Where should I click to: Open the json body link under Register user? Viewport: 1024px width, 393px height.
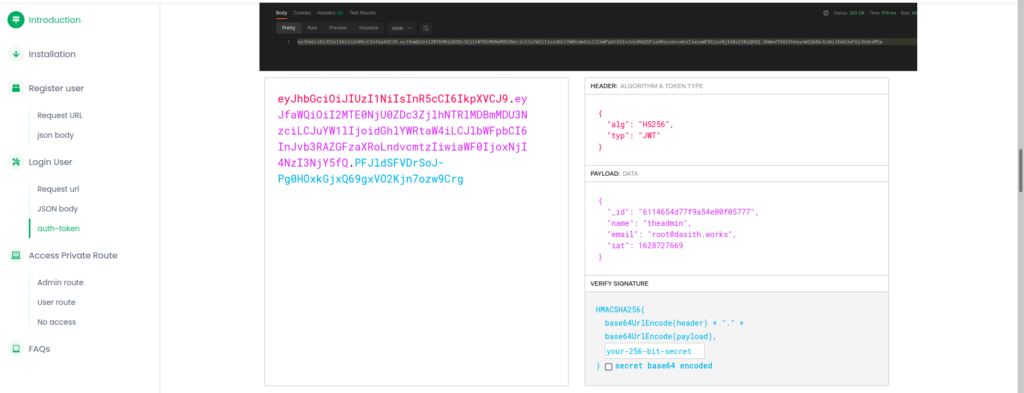[56, 135]
